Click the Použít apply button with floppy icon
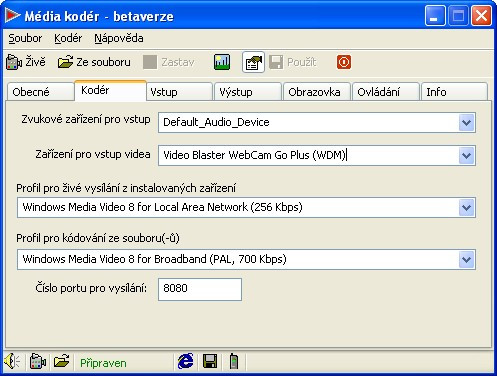The image size is (497, 376). tap(293, 62)
